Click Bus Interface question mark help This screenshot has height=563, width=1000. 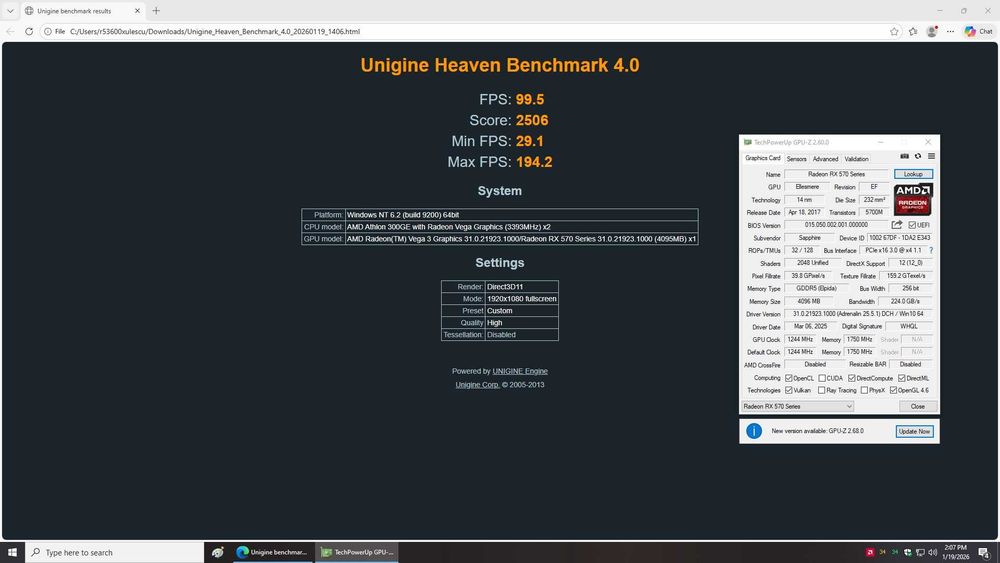pyautogui.click(x=931, y=251)
